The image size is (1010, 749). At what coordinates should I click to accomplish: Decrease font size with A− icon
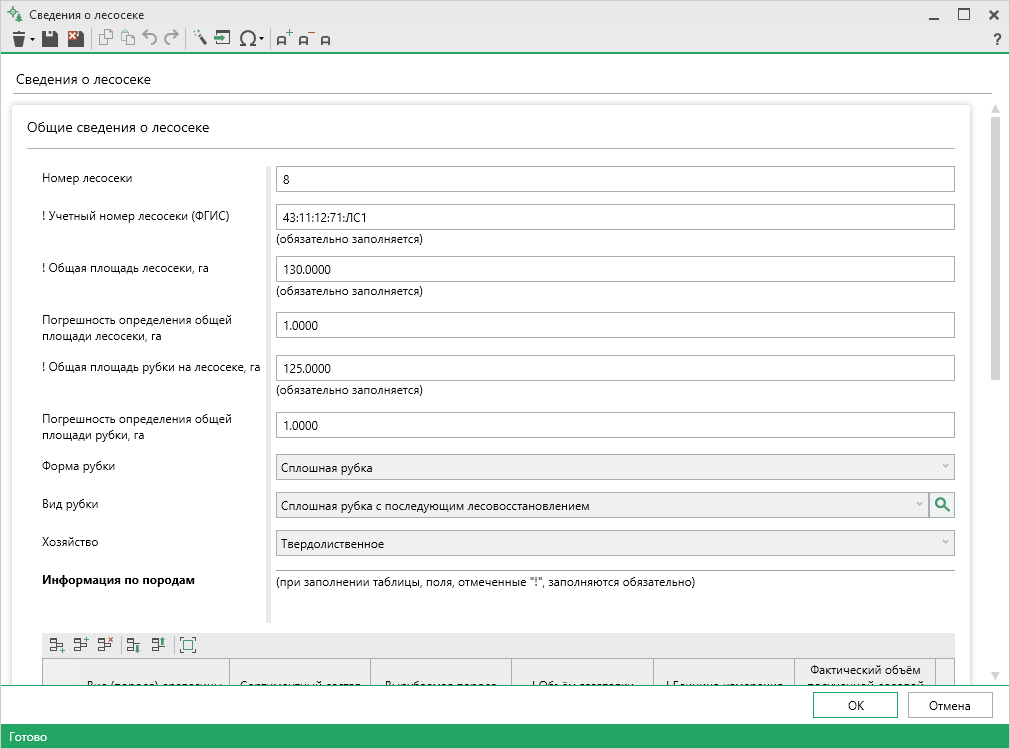point(306,39)
